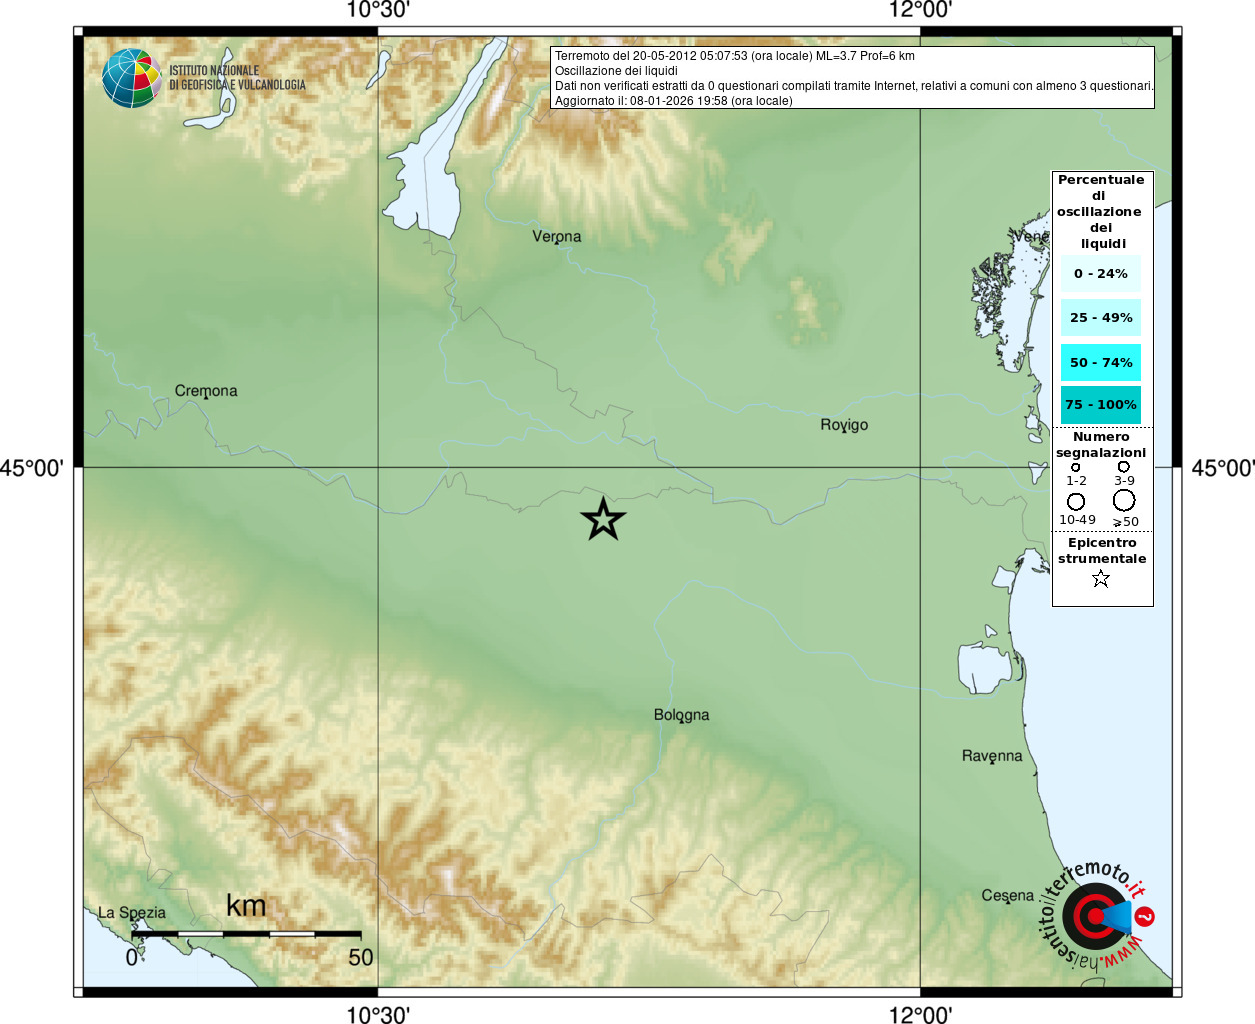The image size is (1255, 1024).
Task: Click the ≥50 reports circle symbol
Action: point(1124,501)
